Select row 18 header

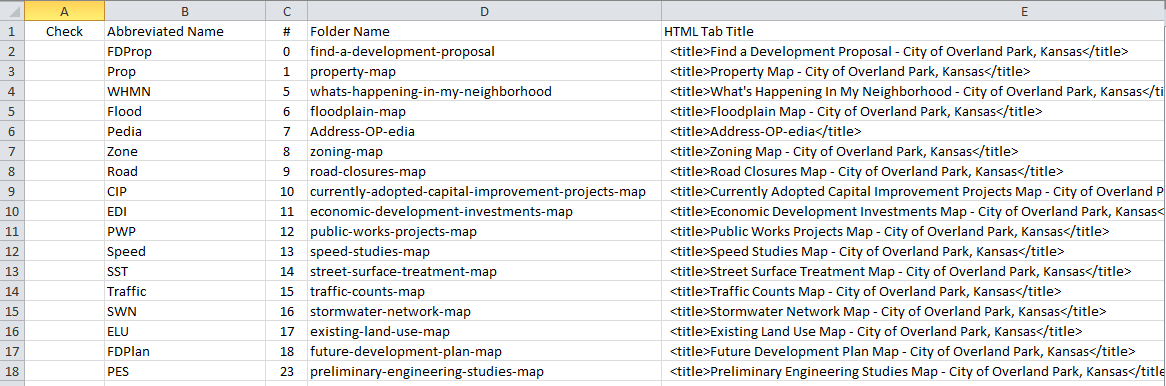12,372
